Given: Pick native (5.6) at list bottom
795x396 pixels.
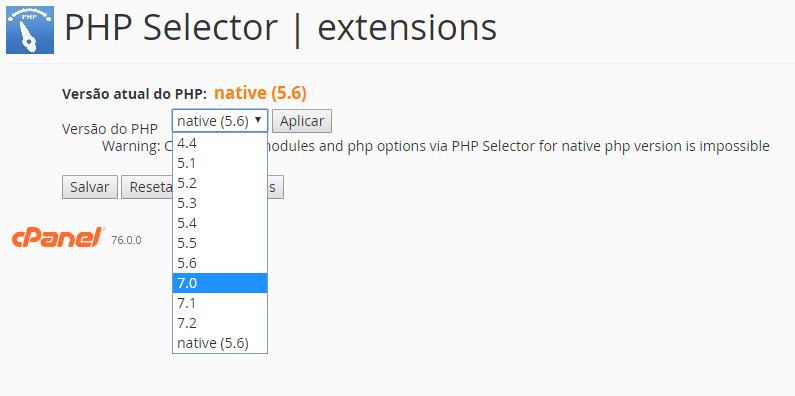Looking at the screenshot, I should pyautogui.click(x=220, y=343).
